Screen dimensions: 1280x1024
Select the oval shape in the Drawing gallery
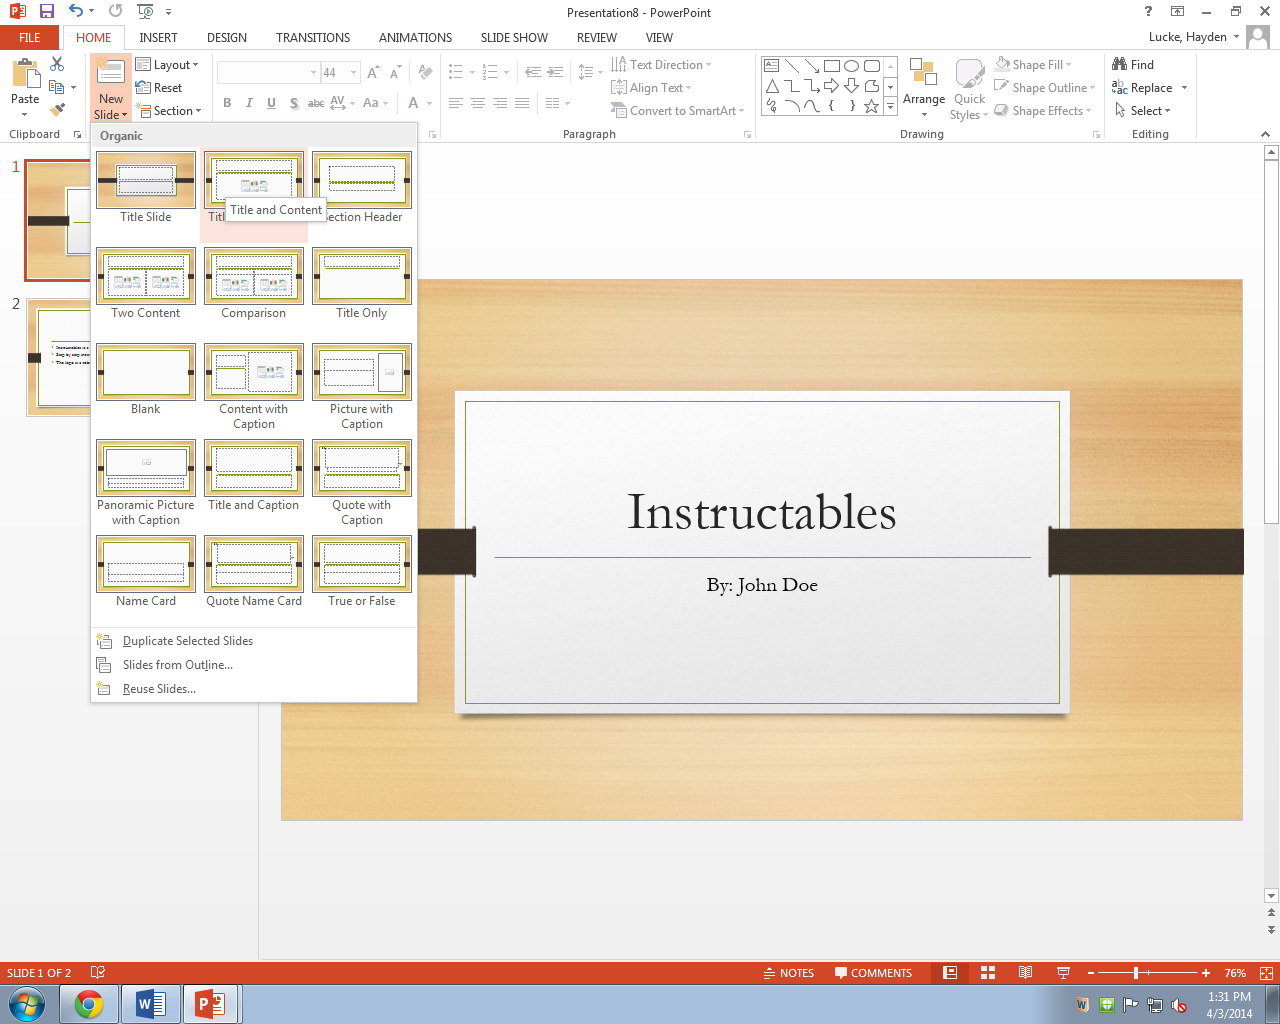tap(851, 66)
